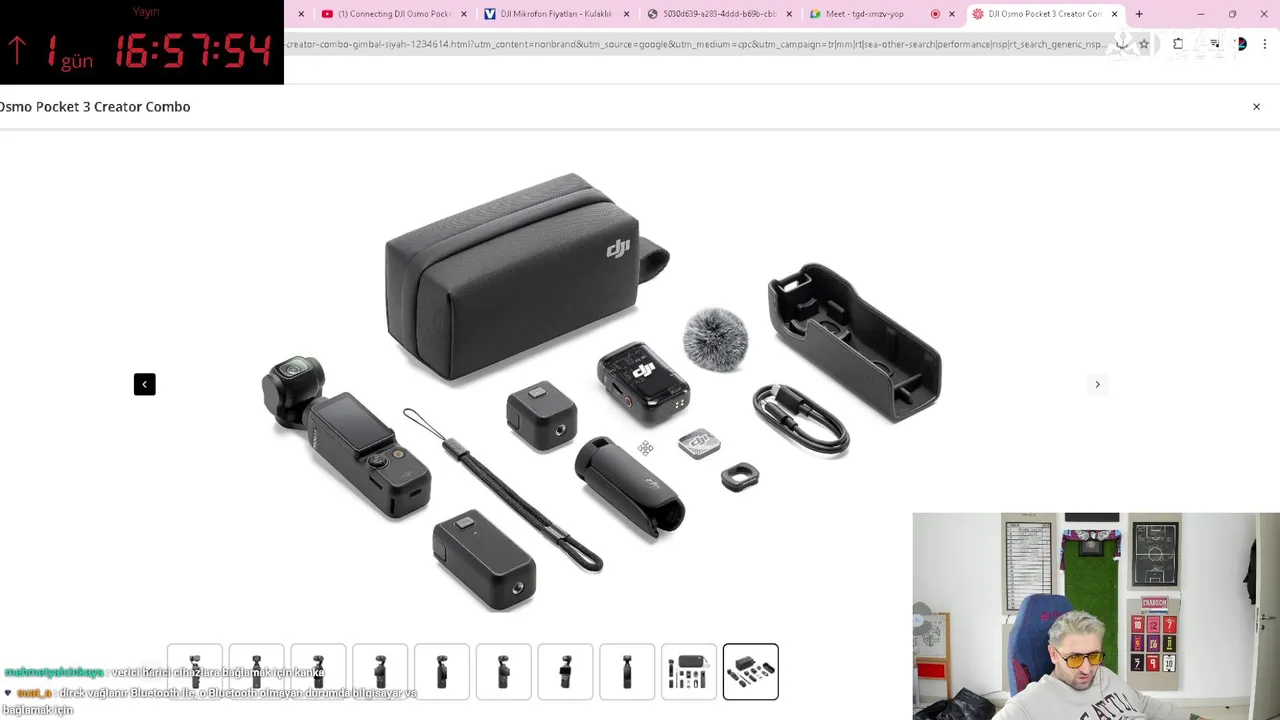The height and width of the screenshot is (720, 1280).
Task: Open the ninth thumbnail showing kit with case
Action: (x=689, y=671)
